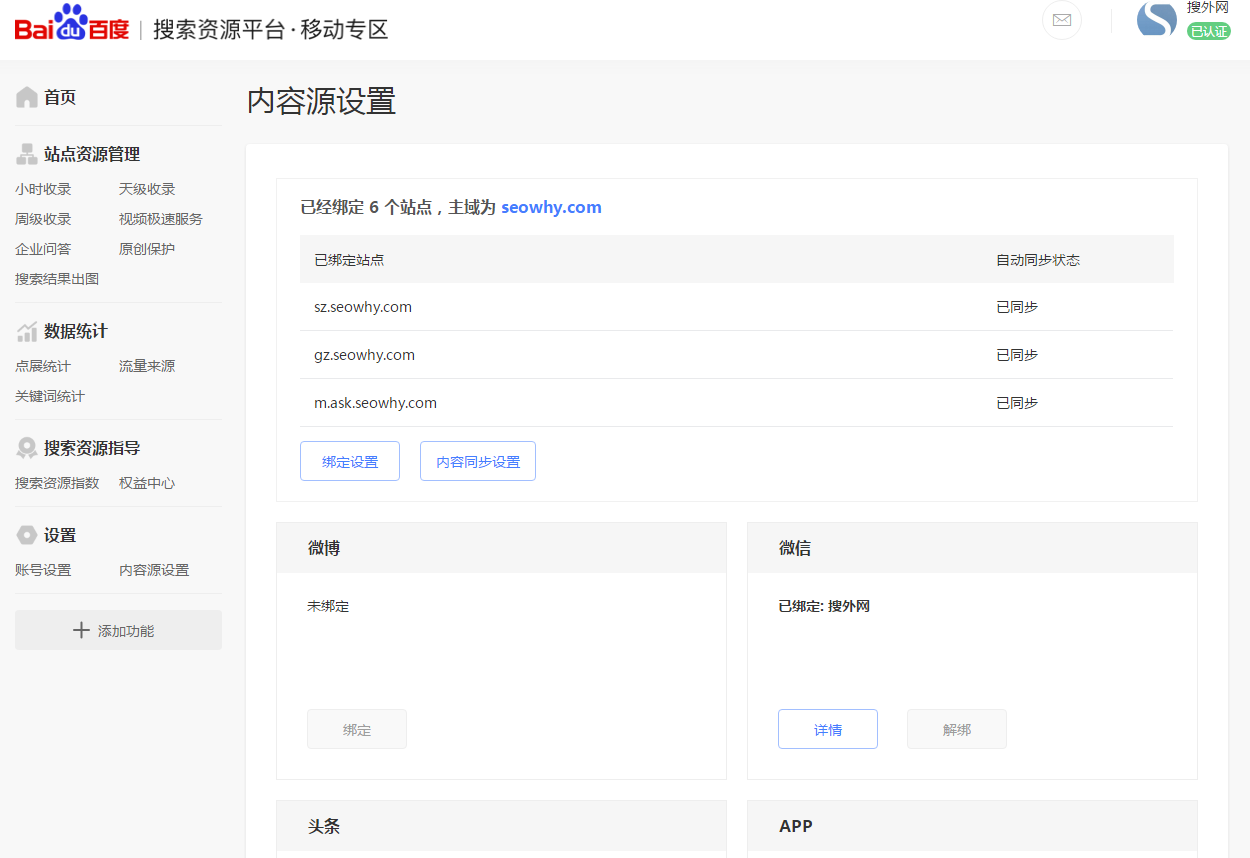
Task: Click 解绑 to unbind WeChat
Action: click(956, 729)
